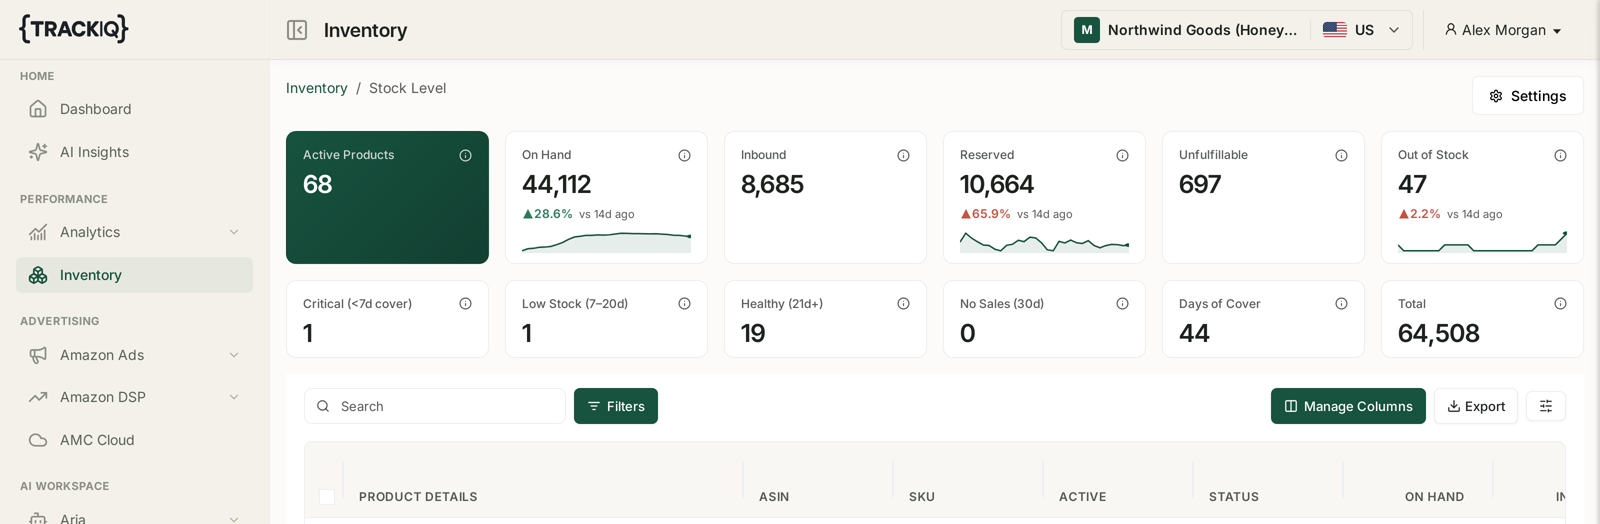Open the table display options sliders icon
This screenshot has width=1600, height=524.
coord(1545,406)
